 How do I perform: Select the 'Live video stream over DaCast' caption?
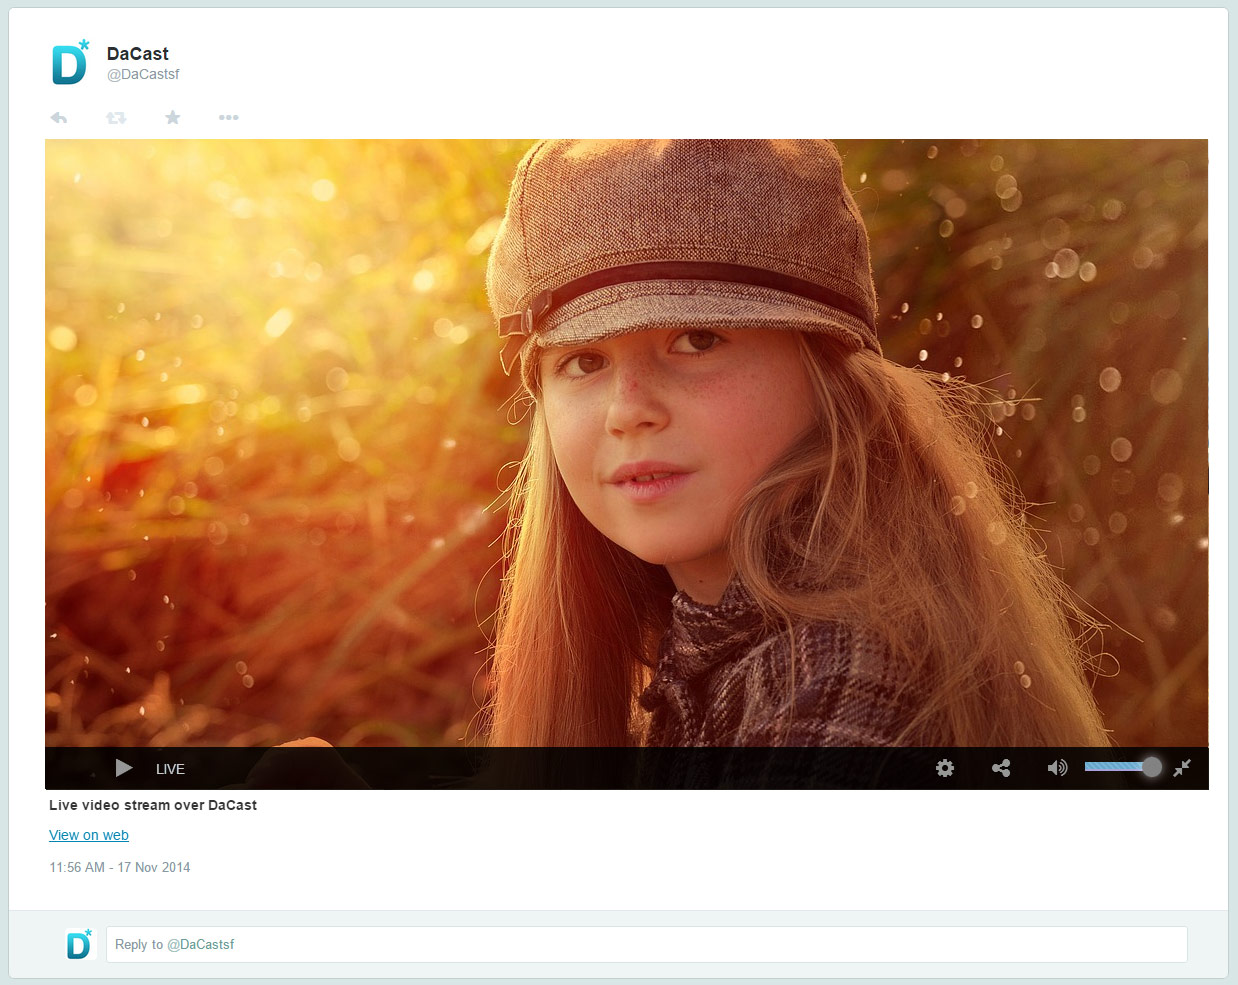[x=153, y=805]
